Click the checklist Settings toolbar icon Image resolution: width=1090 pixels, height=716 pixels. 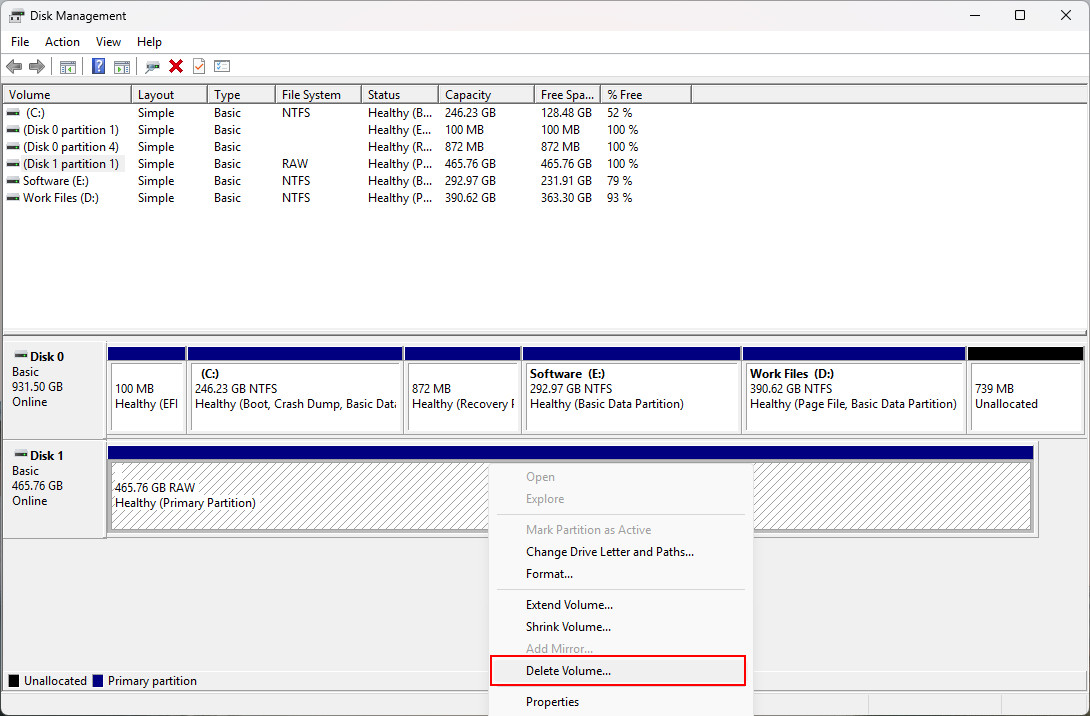[x=222, y=67]
